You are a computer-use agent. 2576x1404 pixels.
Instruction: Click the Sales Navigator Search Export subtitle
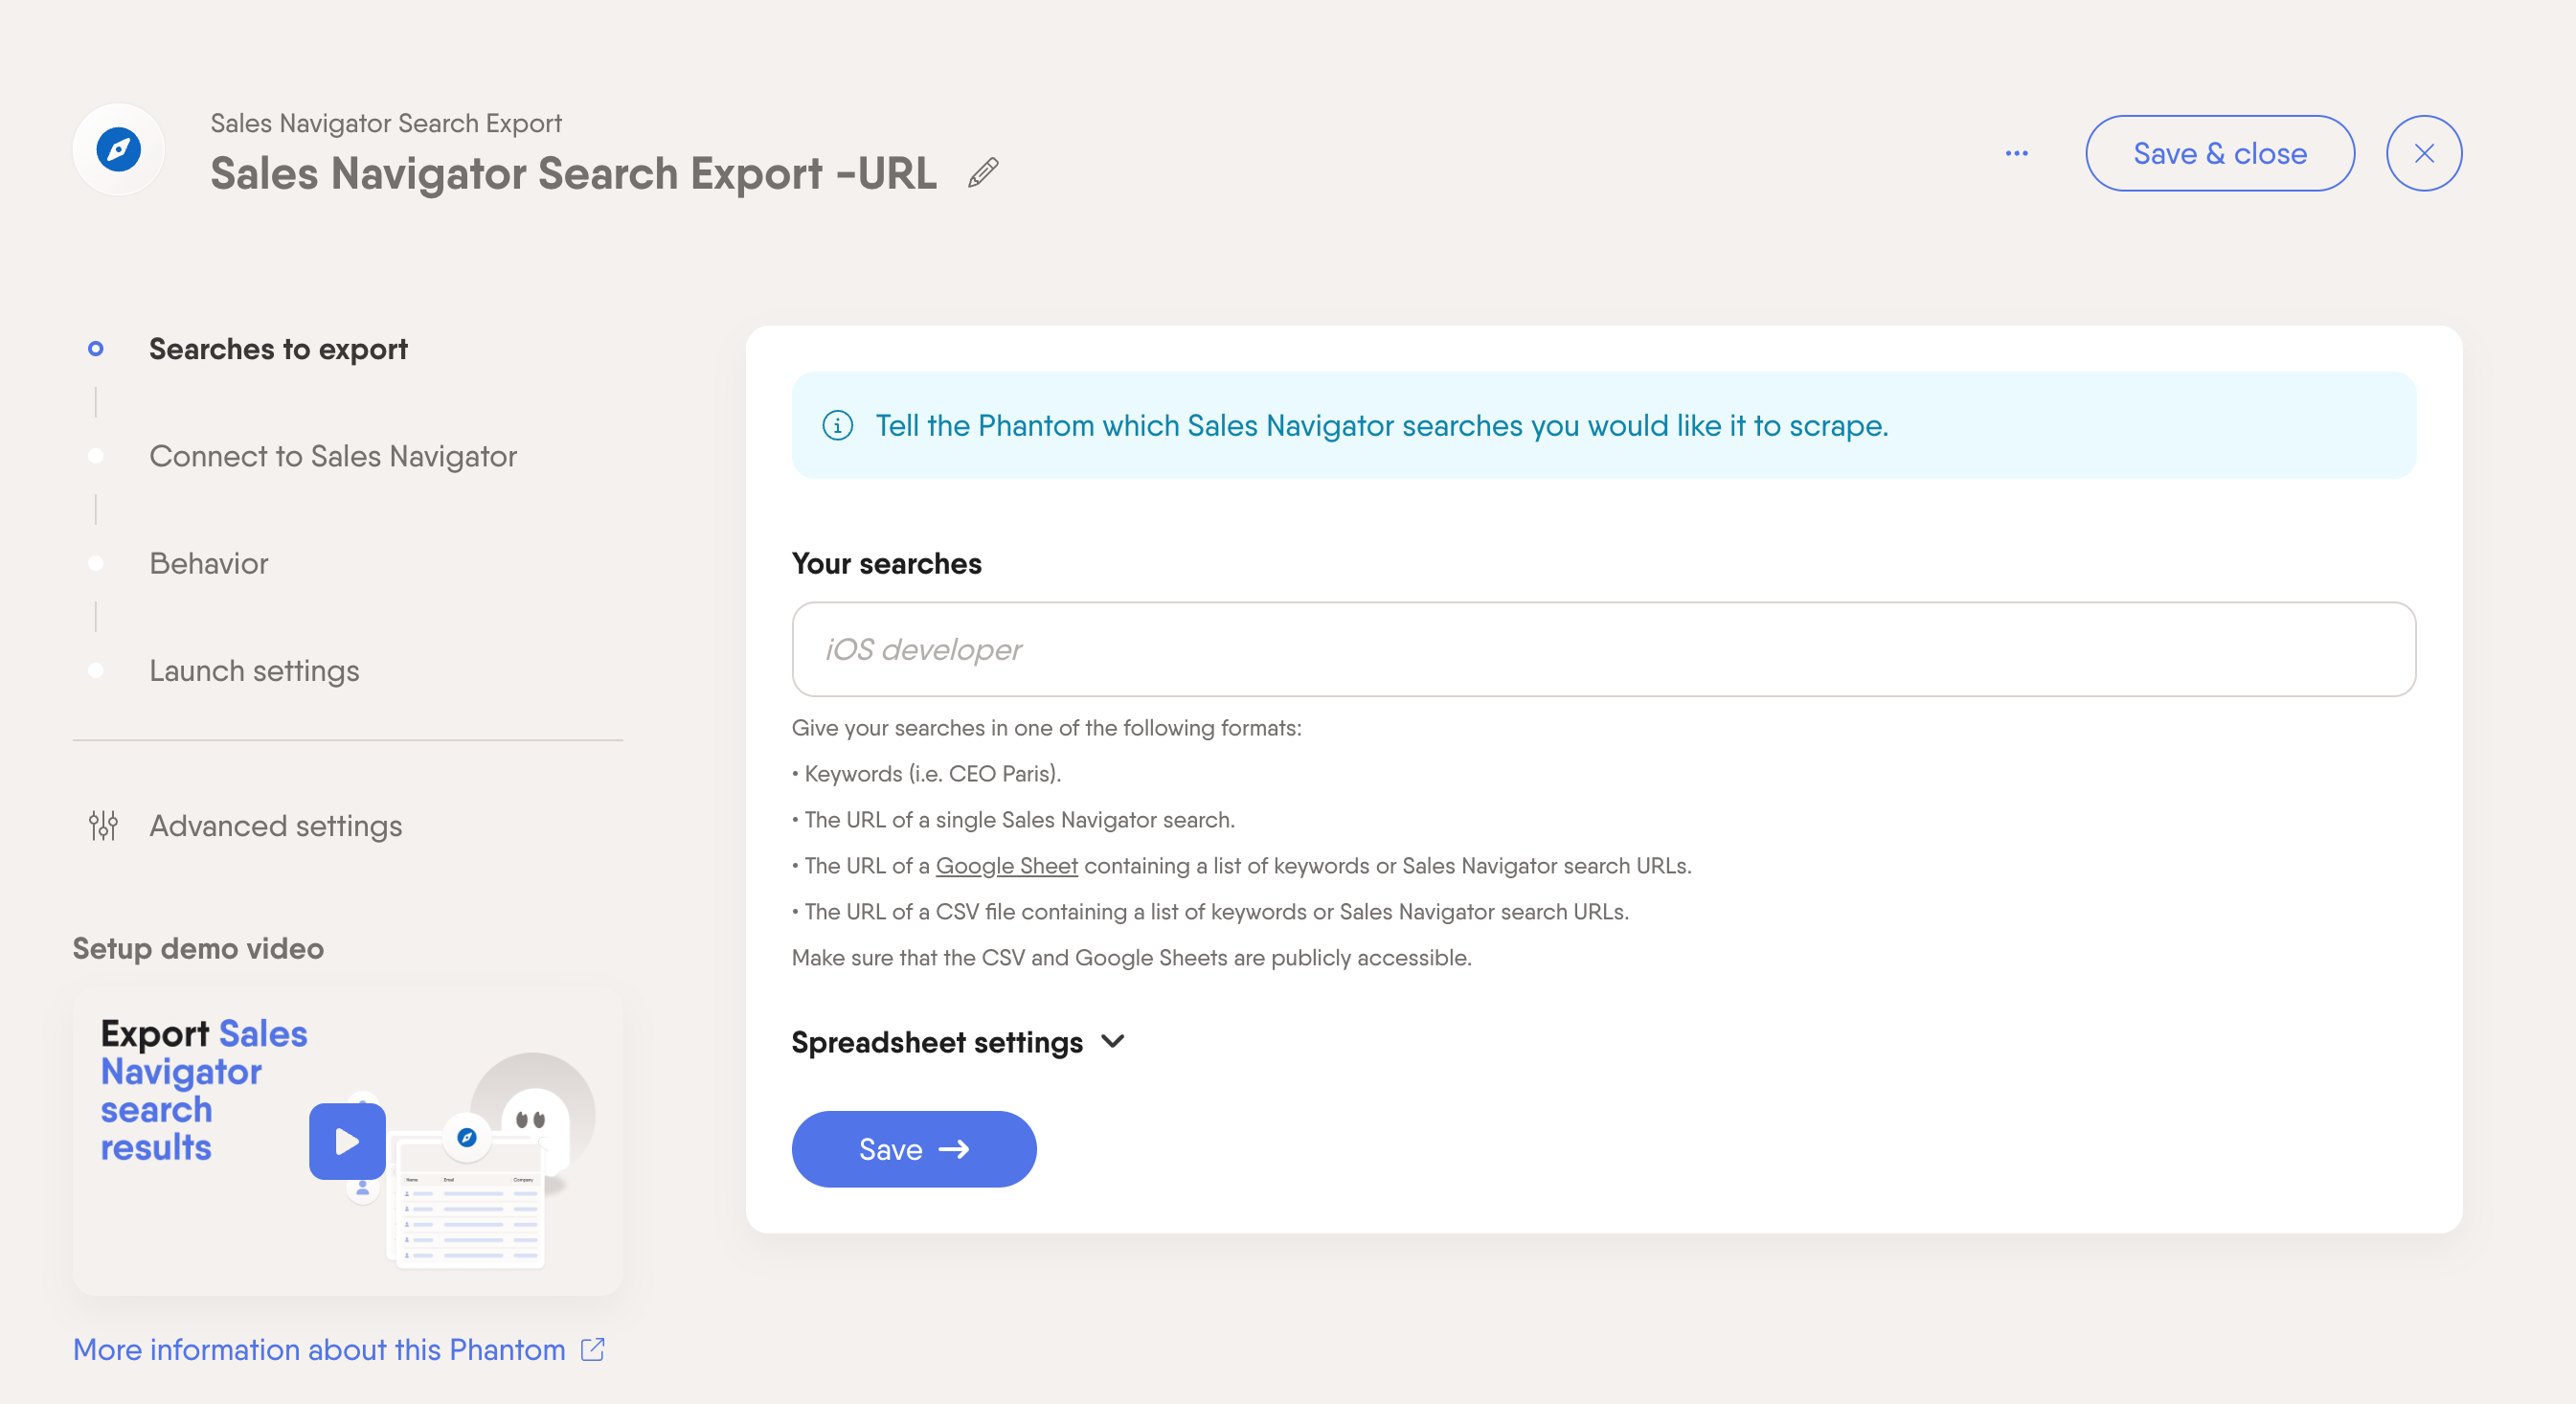pyautogui.click(x=386, y=123)
